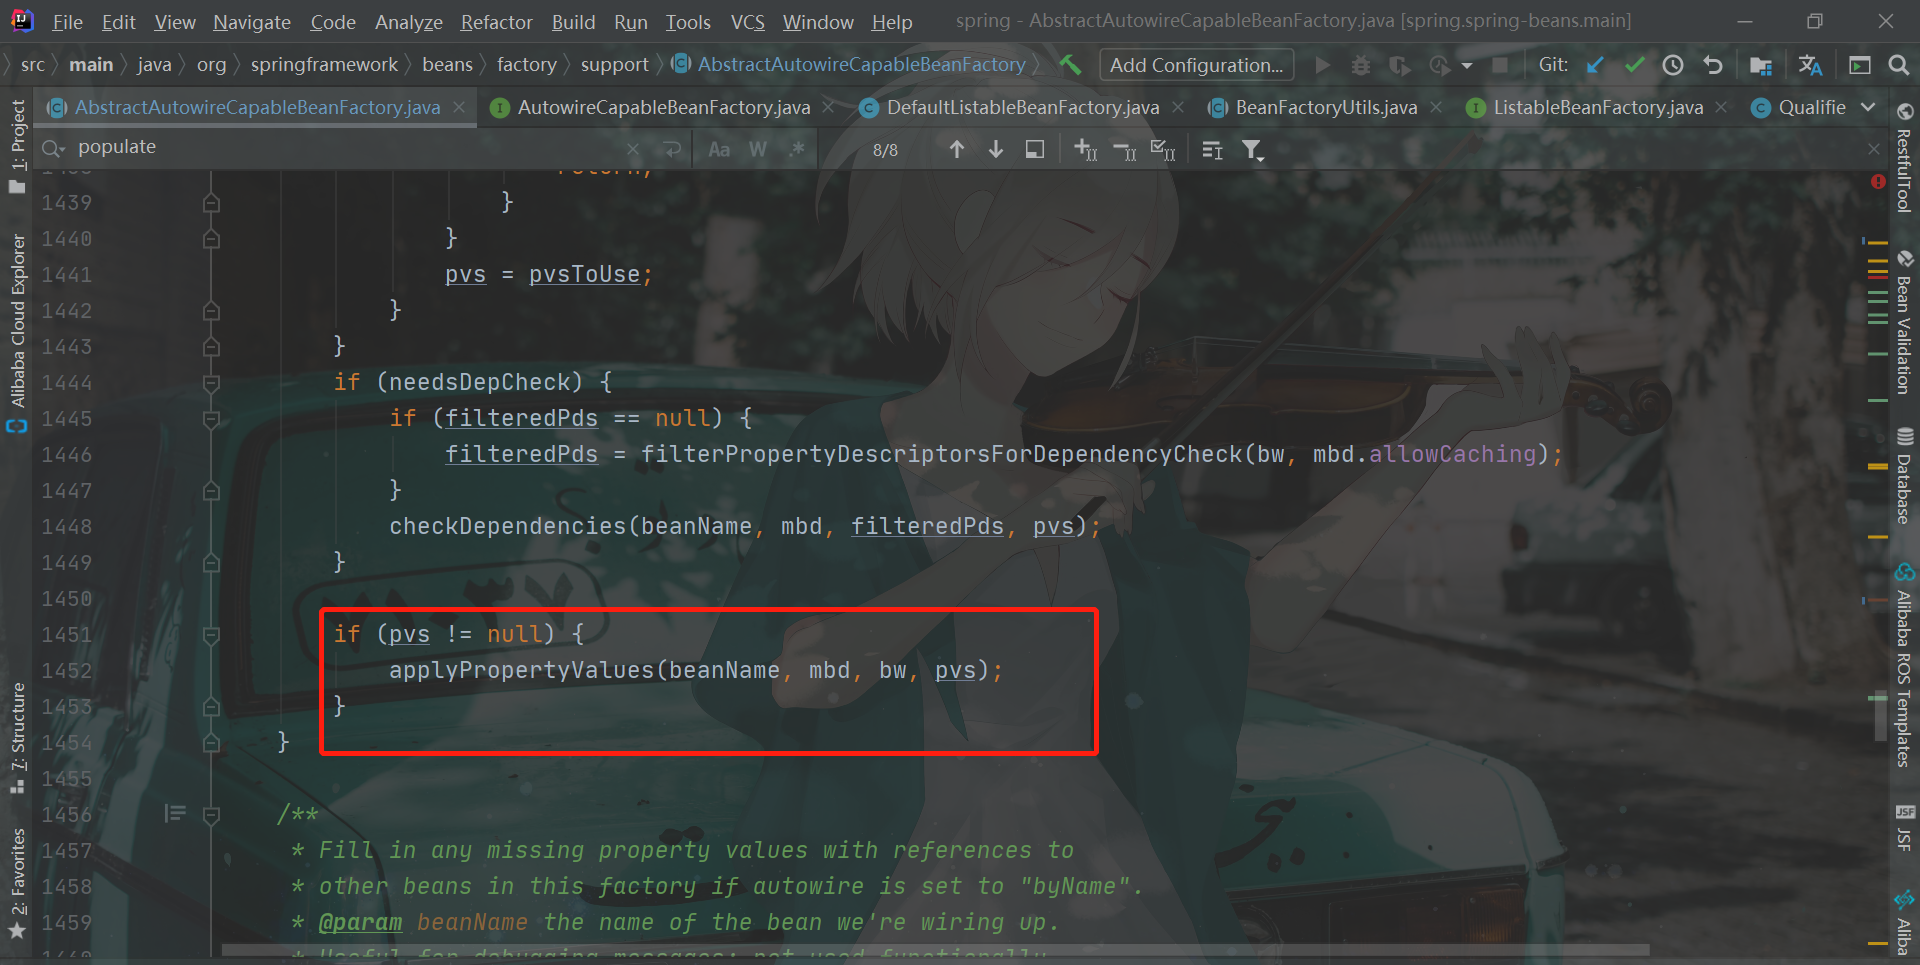Close the AutowireCapableBeanFactory.java tab
Viewport: 1920px width, 965px height.
(828, 107)
